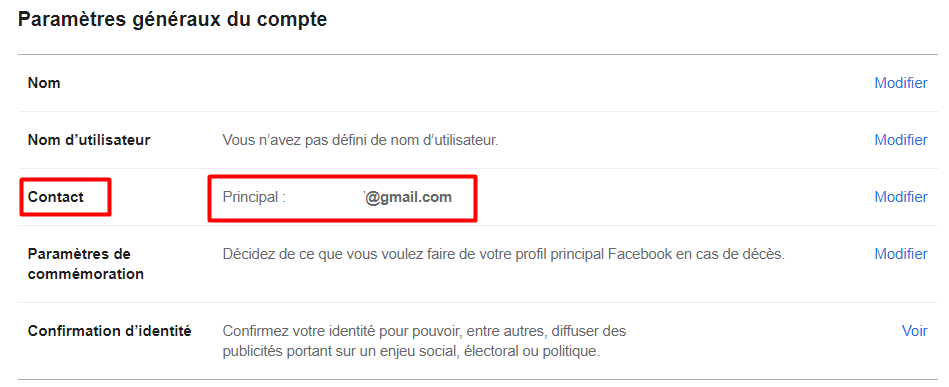Viewport: 949px width, 387px height.
Task: Modify the Paramètres de commémoration setting
Action: 901,254
